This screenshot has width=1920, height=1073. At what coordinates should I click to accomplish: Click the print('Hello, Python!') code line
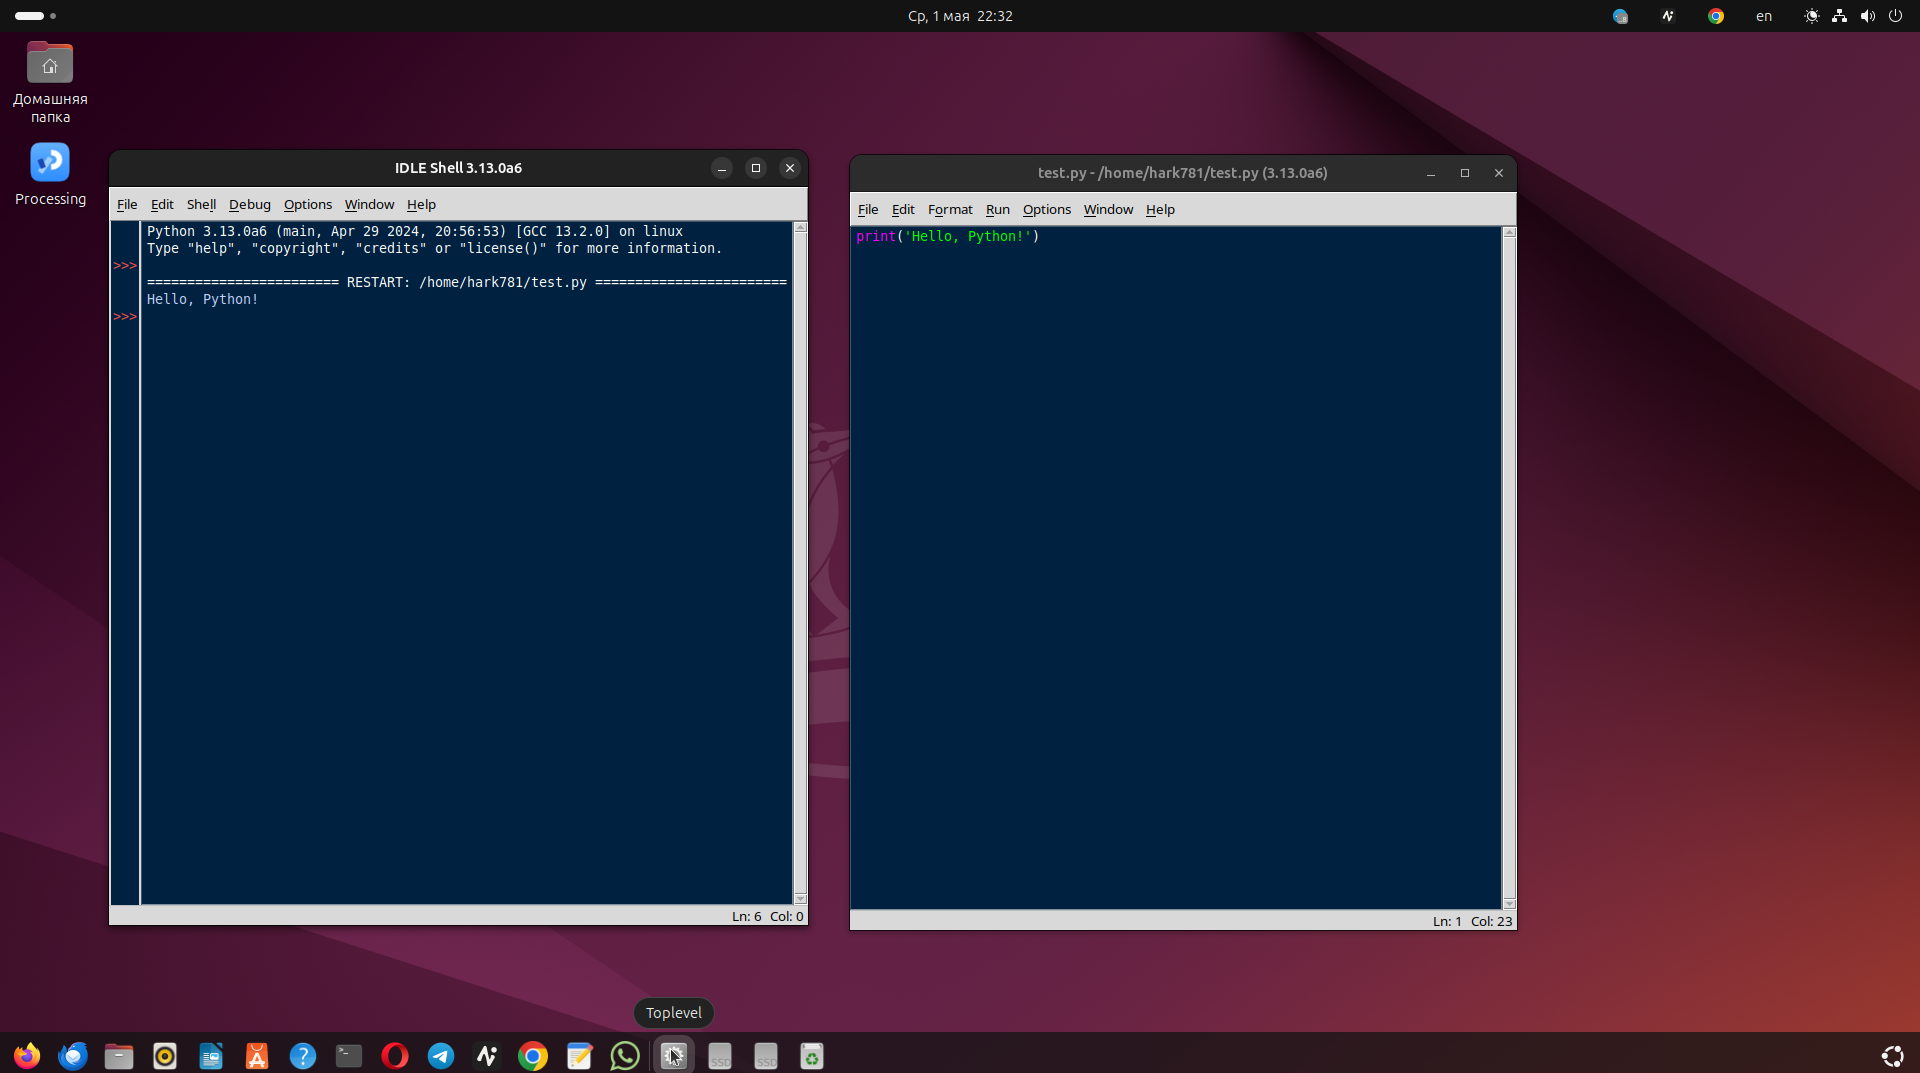click(948, 237)
